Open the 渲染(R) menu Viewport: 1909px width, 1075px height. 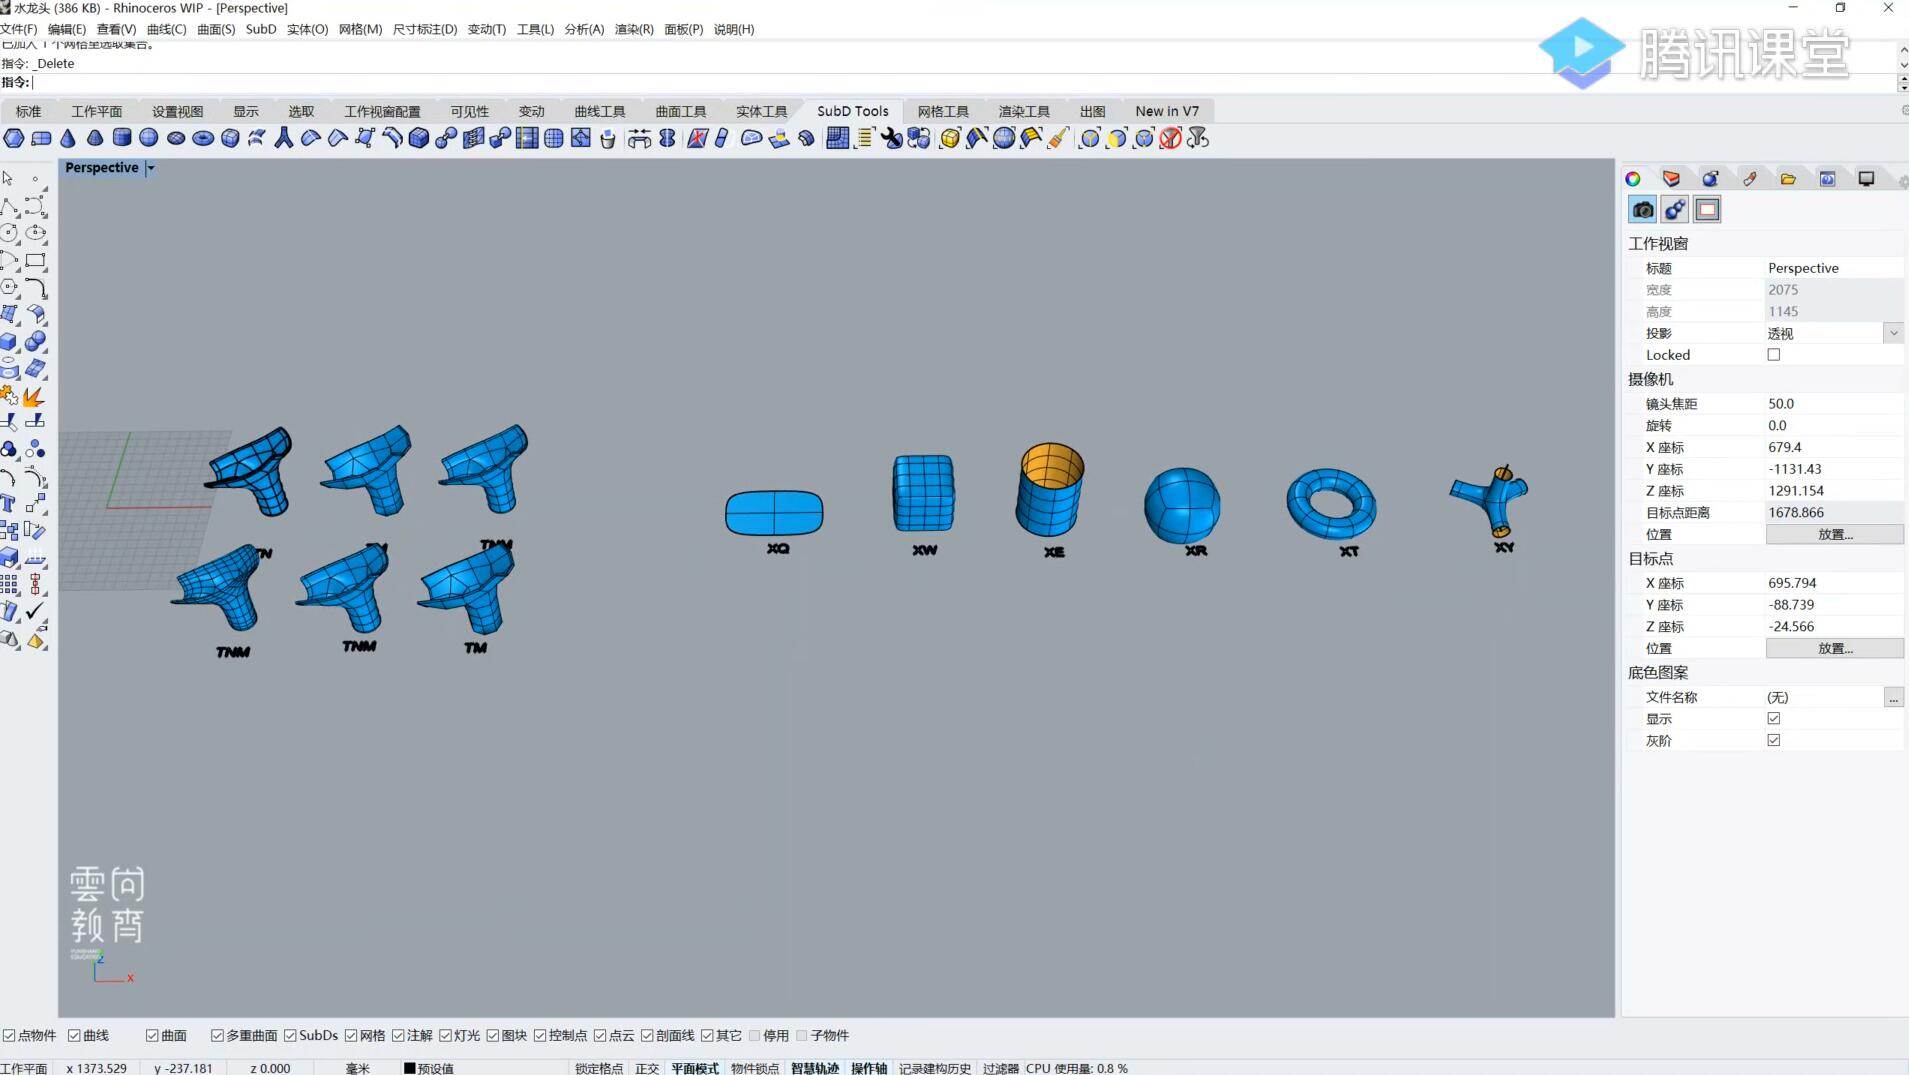click(x=634, y=29)
